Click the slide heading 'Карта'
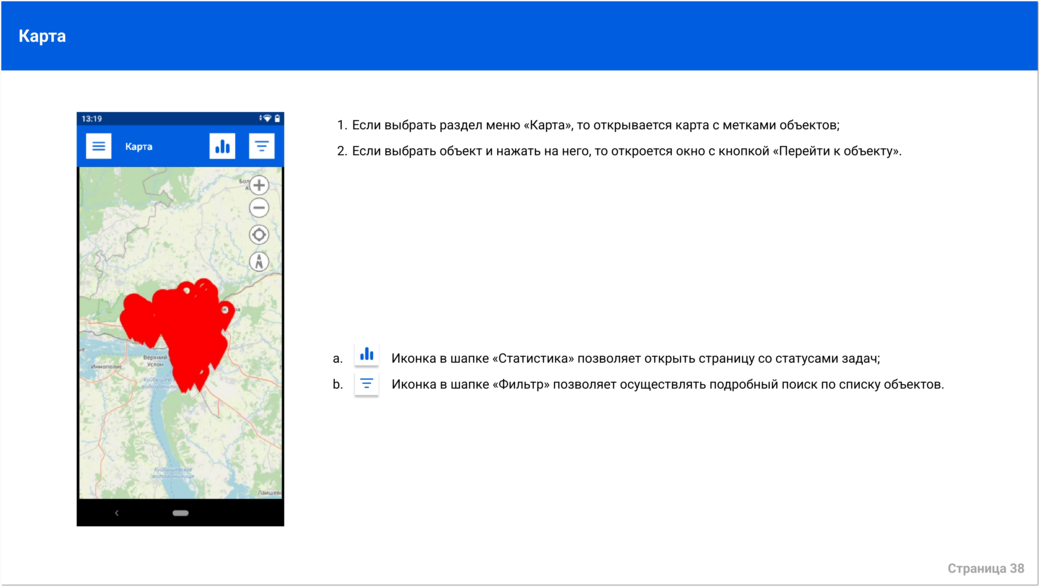Image resolution: width=1040 pixels, height=587 pixels. coord(42,36)
